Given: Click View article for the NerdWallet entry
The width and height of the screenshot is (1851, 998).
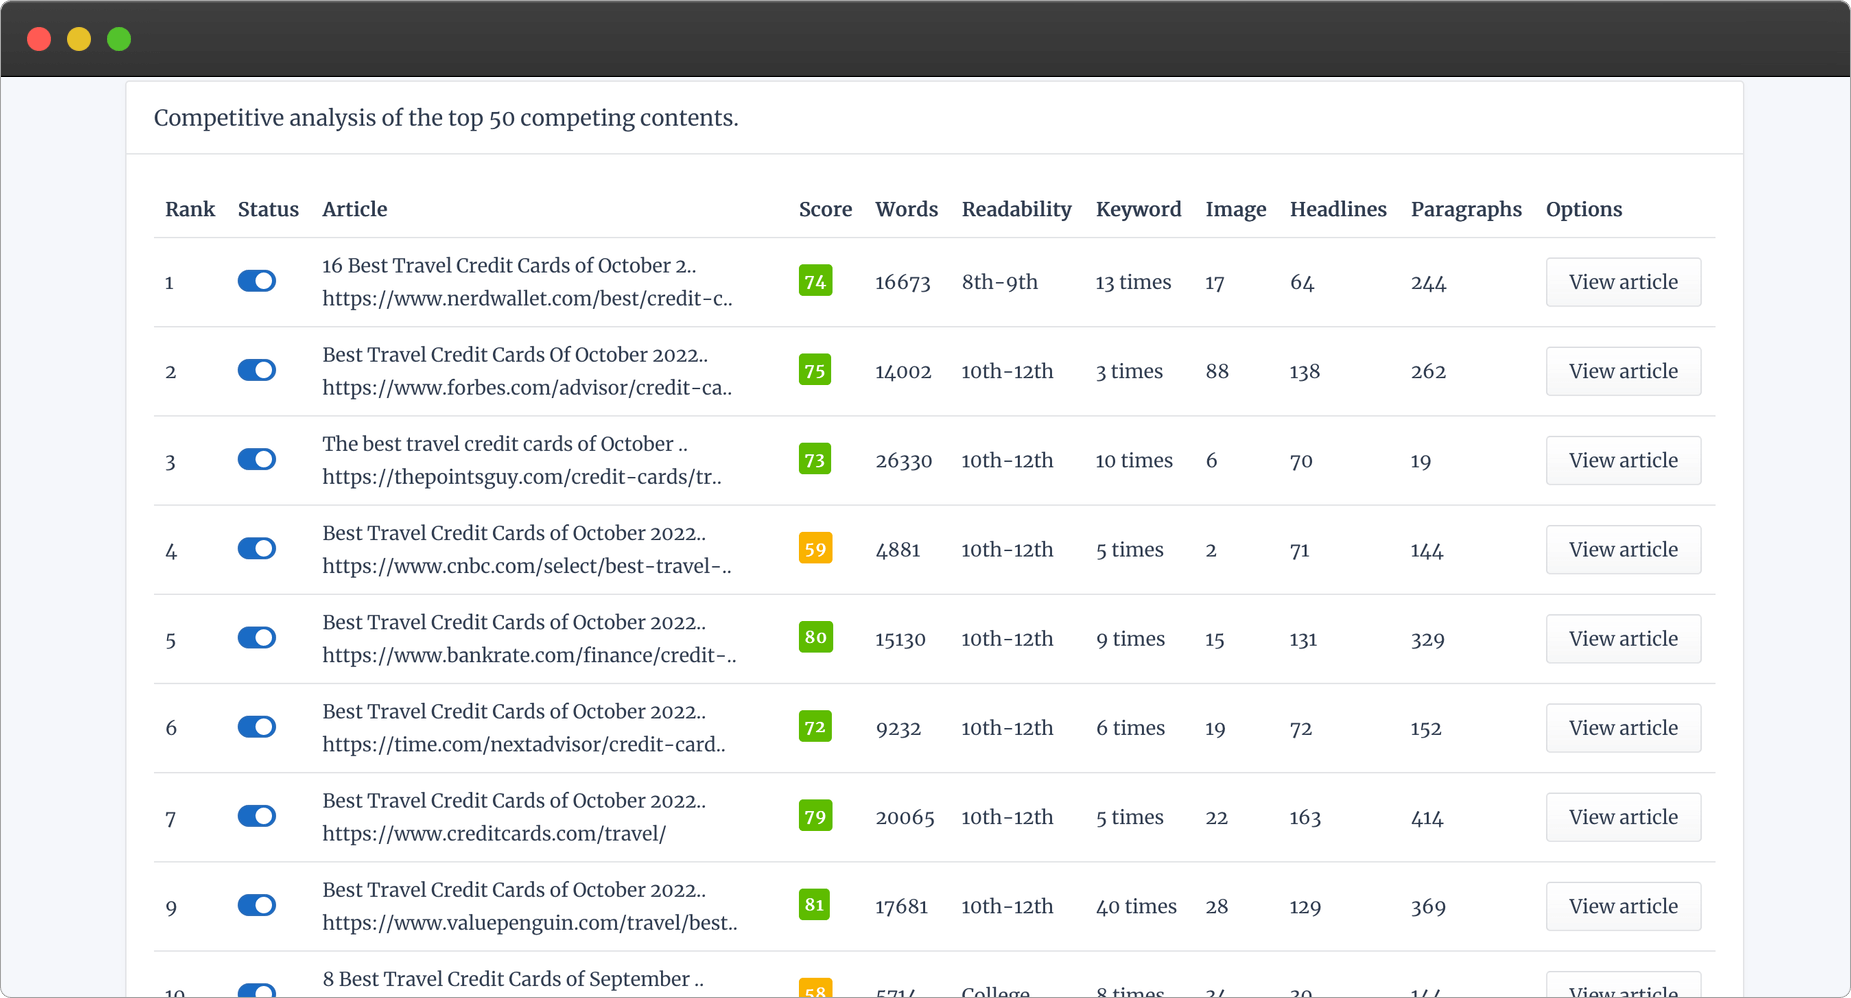Looking at the screenshot, I should click(x=1622, y=282).
